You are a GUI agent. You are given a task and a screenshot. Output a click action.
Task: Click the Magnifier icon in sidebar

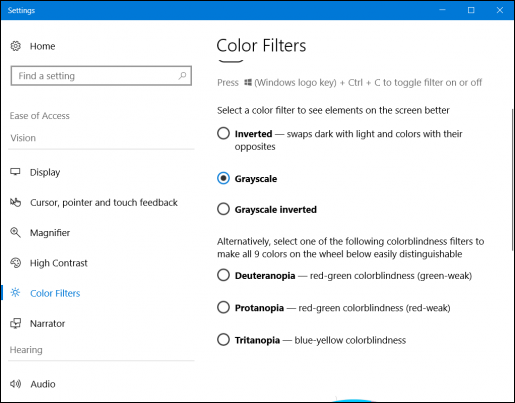pos(15,233)
